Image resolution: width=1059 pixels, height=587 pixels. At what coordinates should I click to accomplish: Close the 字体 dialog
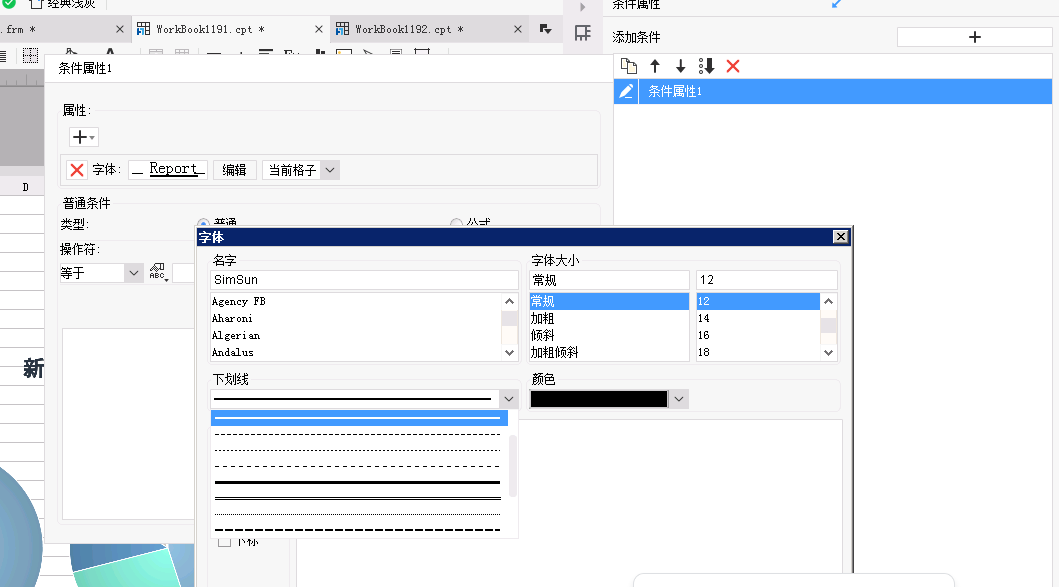(840, 236)
